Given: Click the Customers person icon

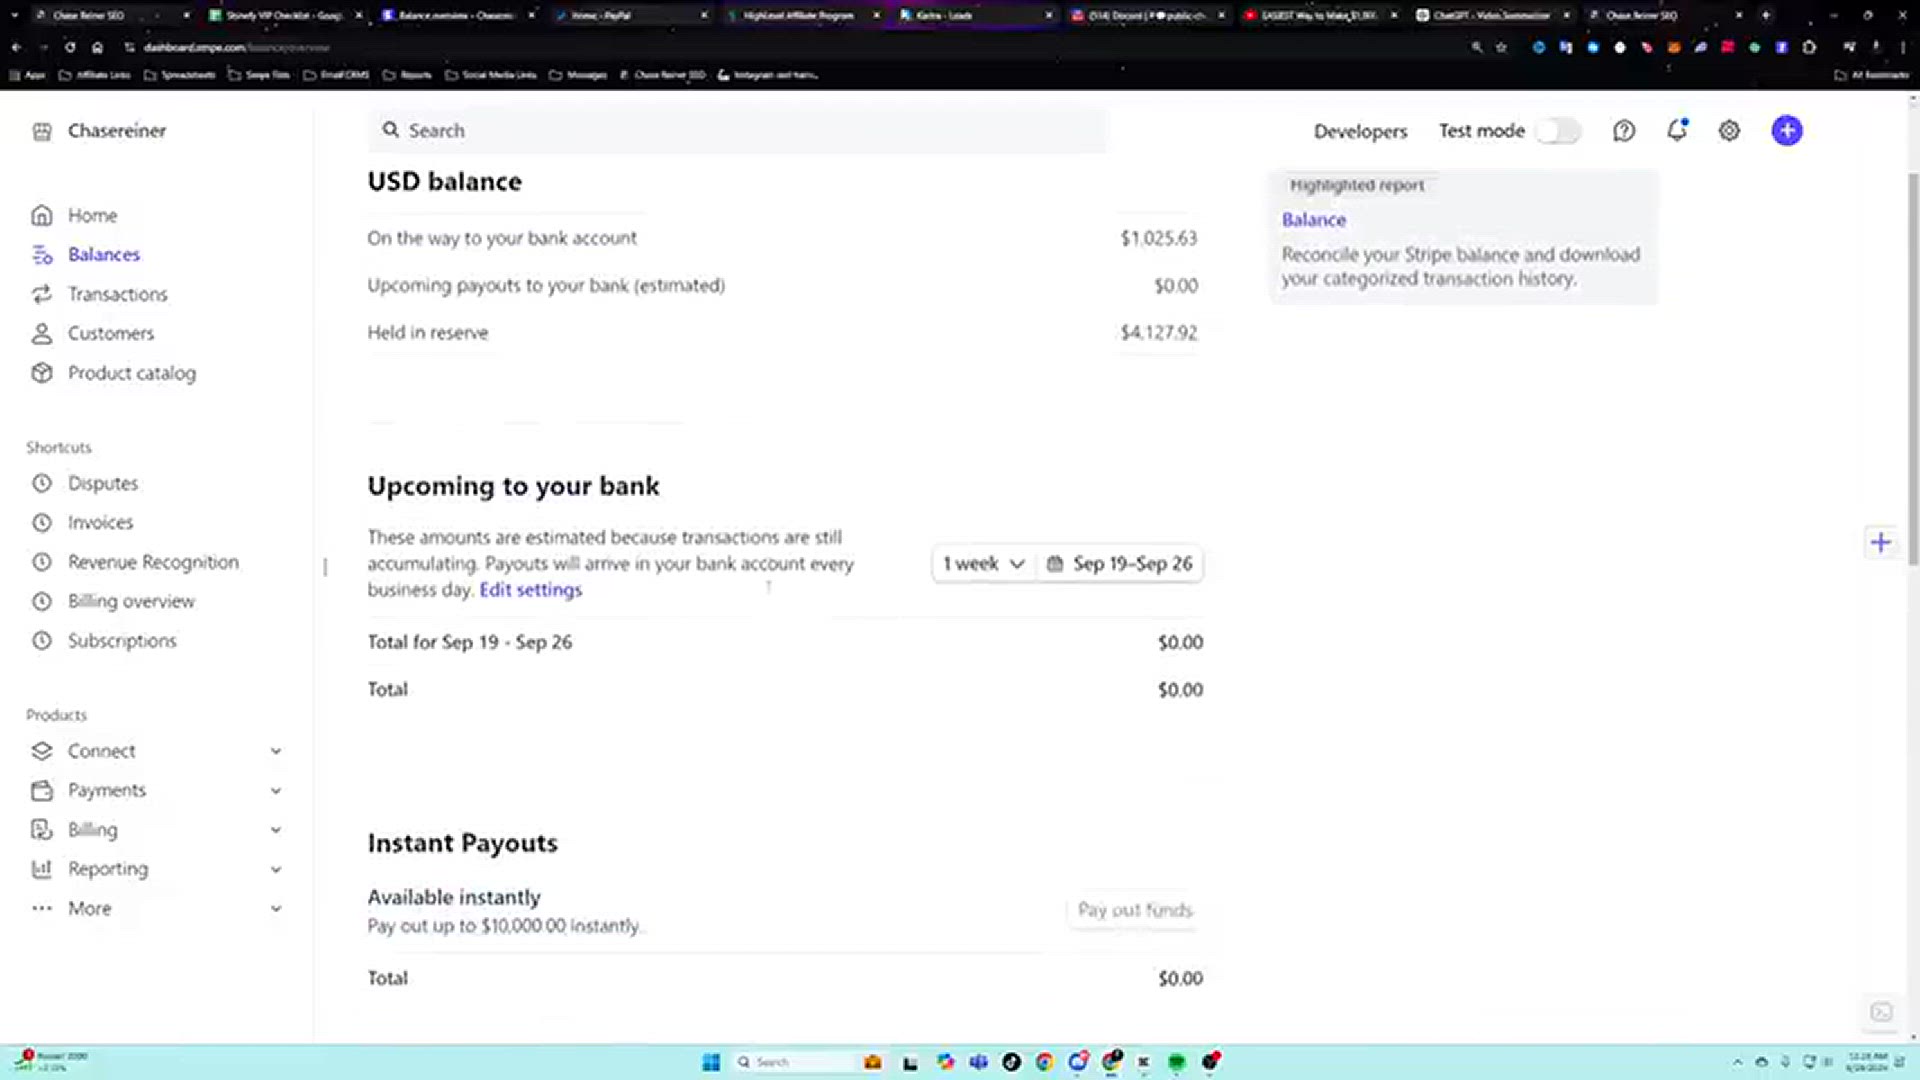Looking at the screenshot, I should [x=42, y=333].
